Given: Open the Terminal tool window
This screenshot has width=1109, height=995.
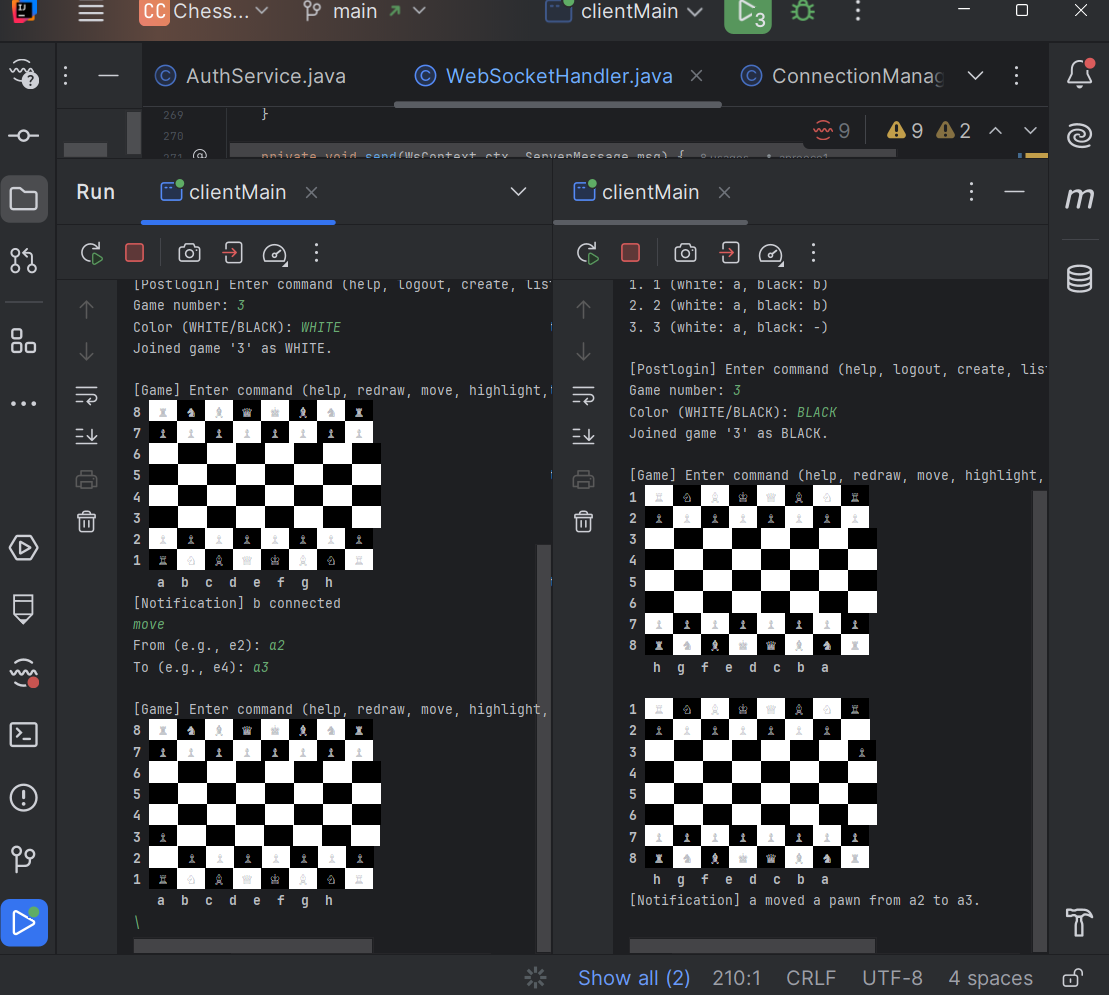Looking at the screenshot, I should point(24,735).
